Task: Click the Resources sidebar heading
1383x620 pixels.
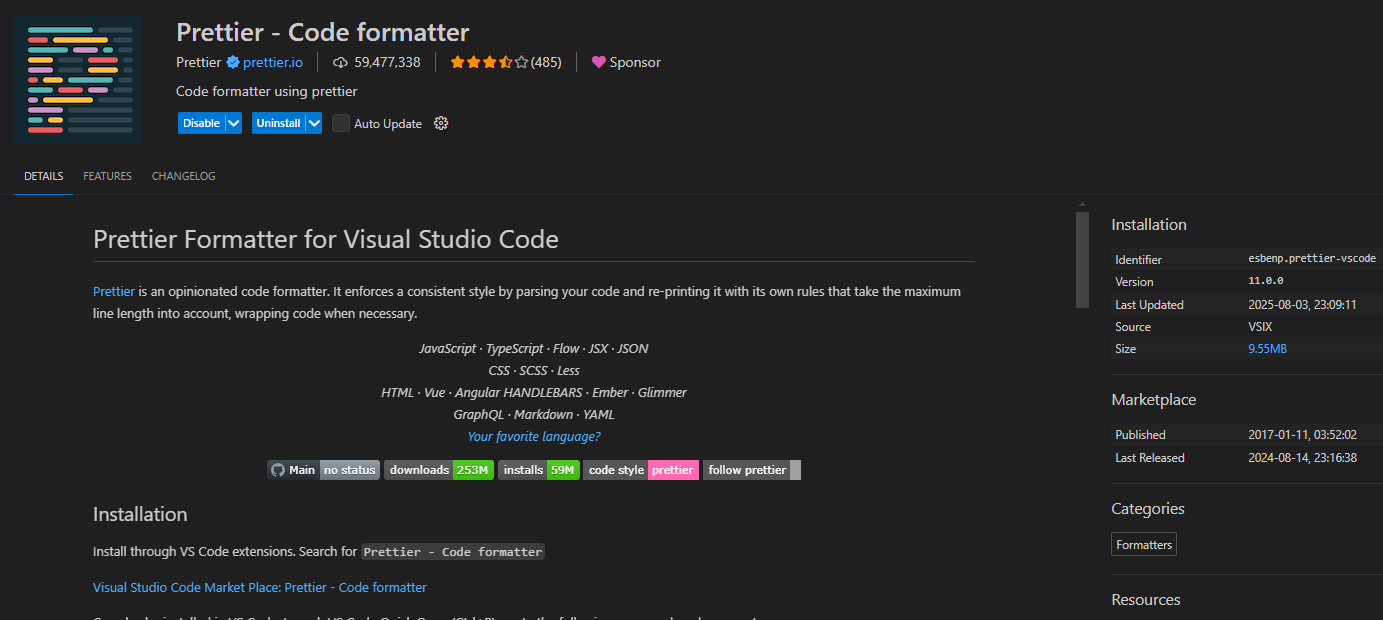Action: click(x=1146, y=600)
